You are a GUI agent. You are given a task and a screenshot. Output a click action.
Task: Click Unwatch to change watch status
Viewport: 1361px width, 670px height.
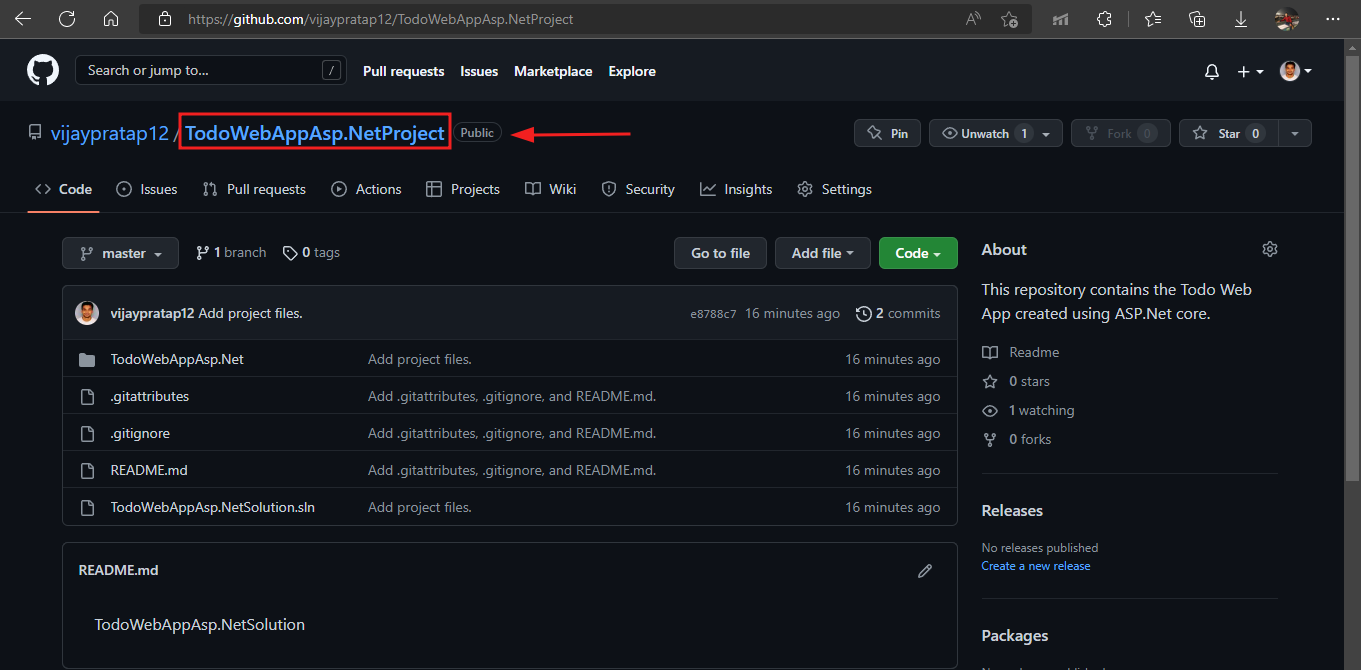[x=986, y=132]
